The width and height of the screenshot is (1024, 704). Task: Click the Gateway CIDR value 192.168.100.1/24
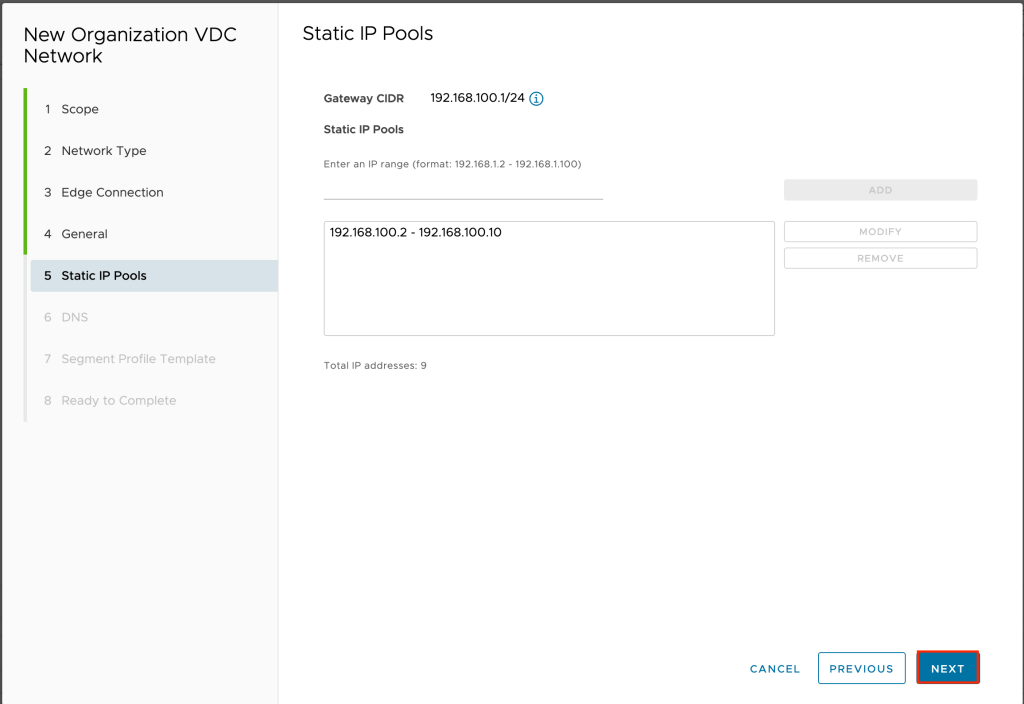tap(477, 99)
